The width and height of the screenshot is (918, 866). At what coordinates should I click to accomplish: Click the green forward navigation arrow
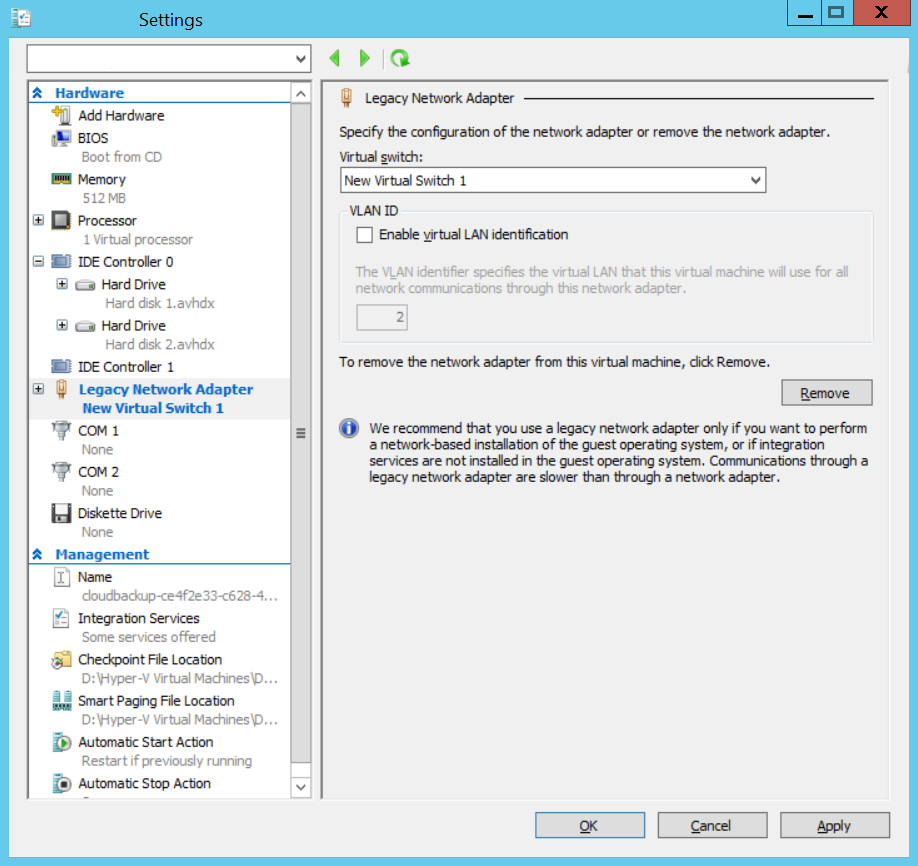click(365, 58)
